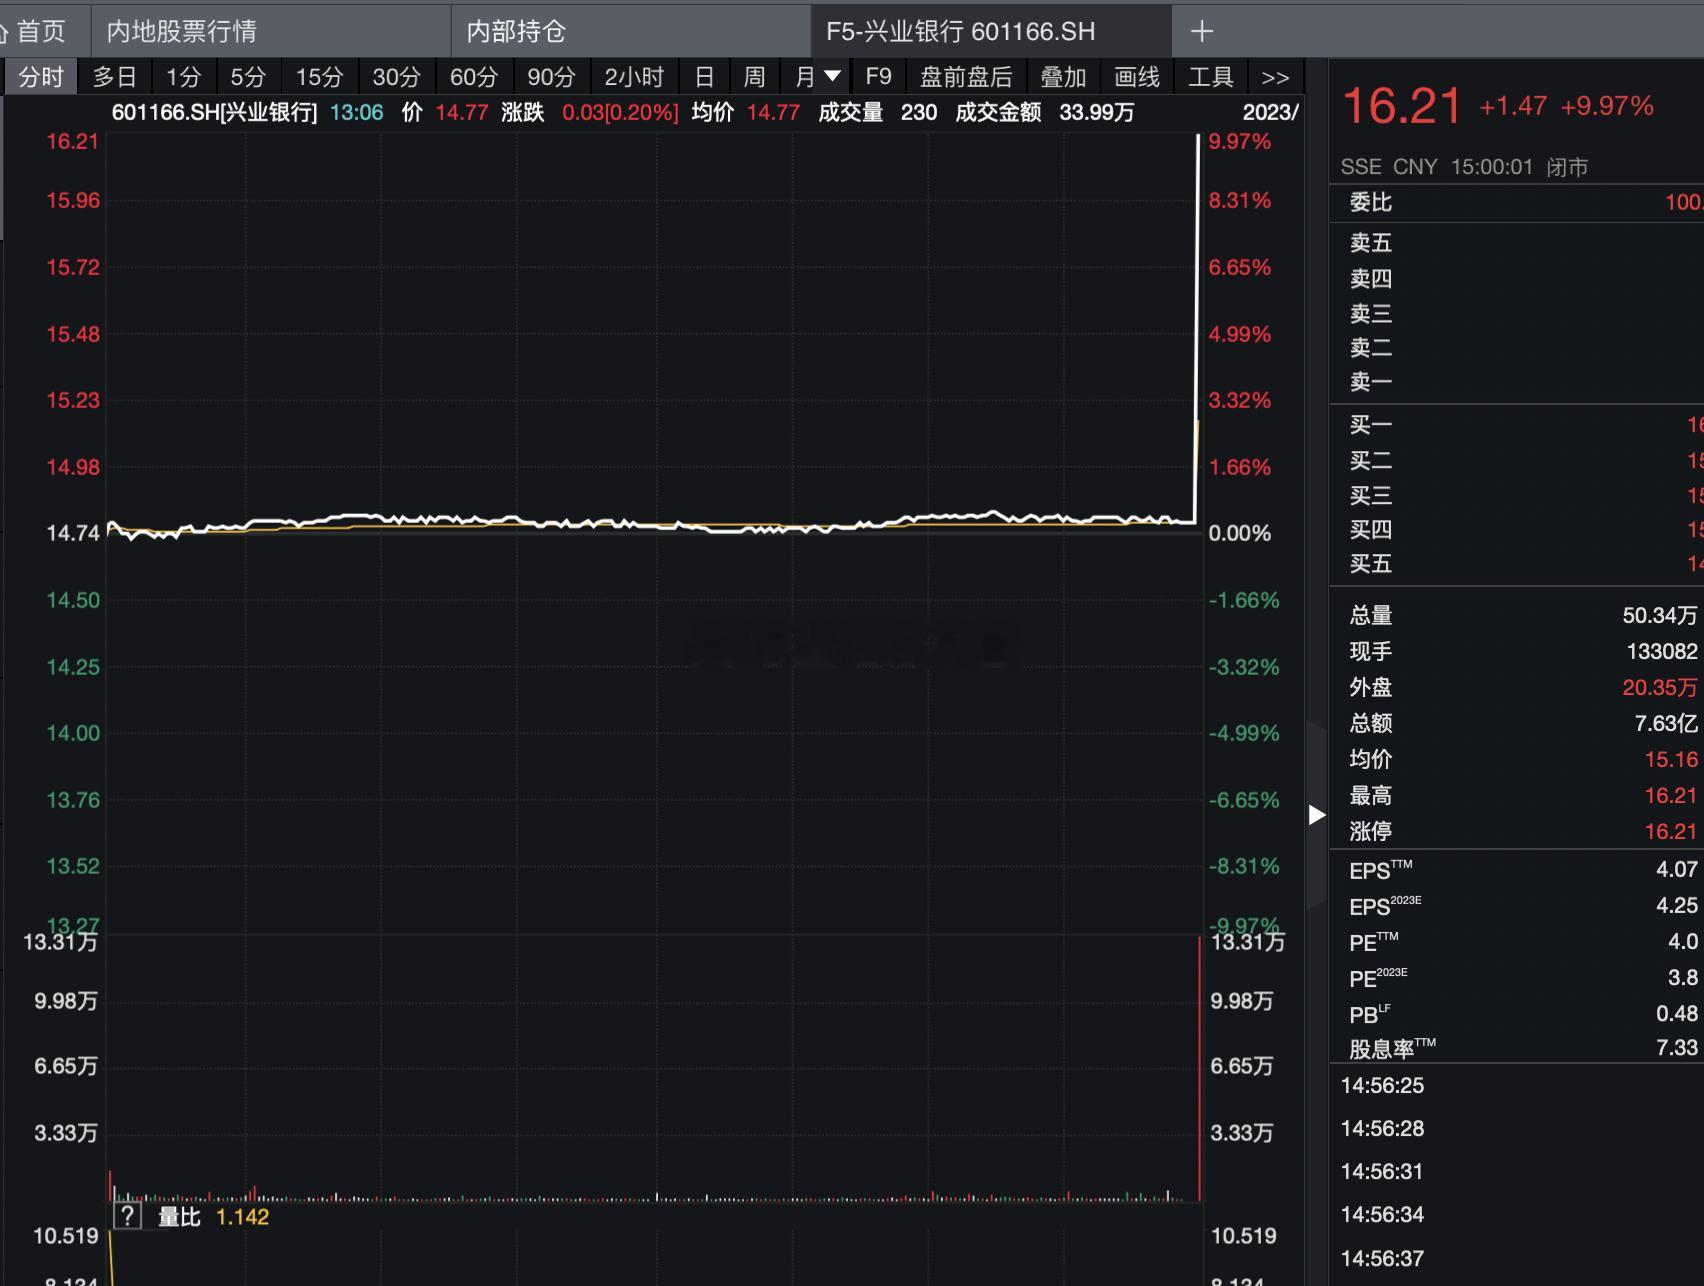Click 总额 value 7.63亿
The height and width of the screenshot is (1286, 1704).
pyautogui.click(x=1665, y=724)
